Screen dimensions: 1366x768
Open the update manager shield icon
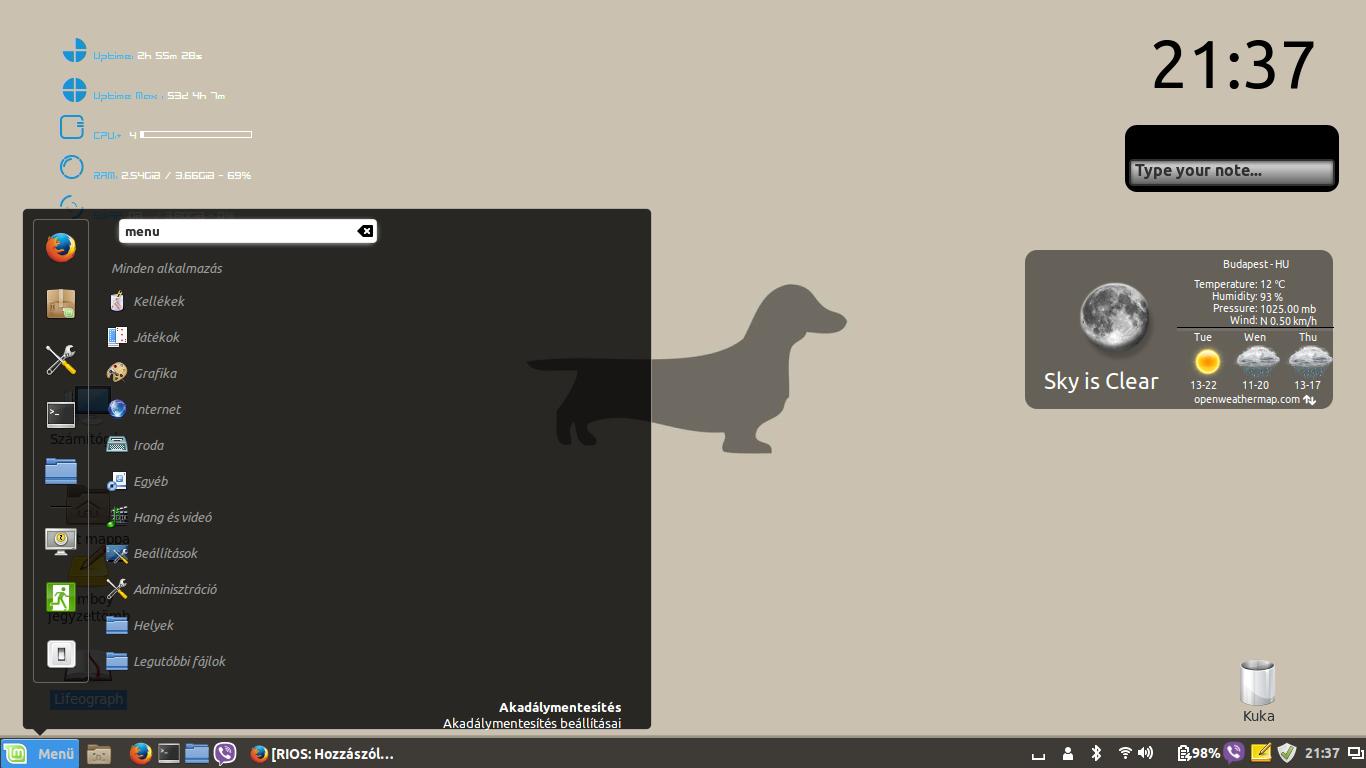tap(1287, 753)
